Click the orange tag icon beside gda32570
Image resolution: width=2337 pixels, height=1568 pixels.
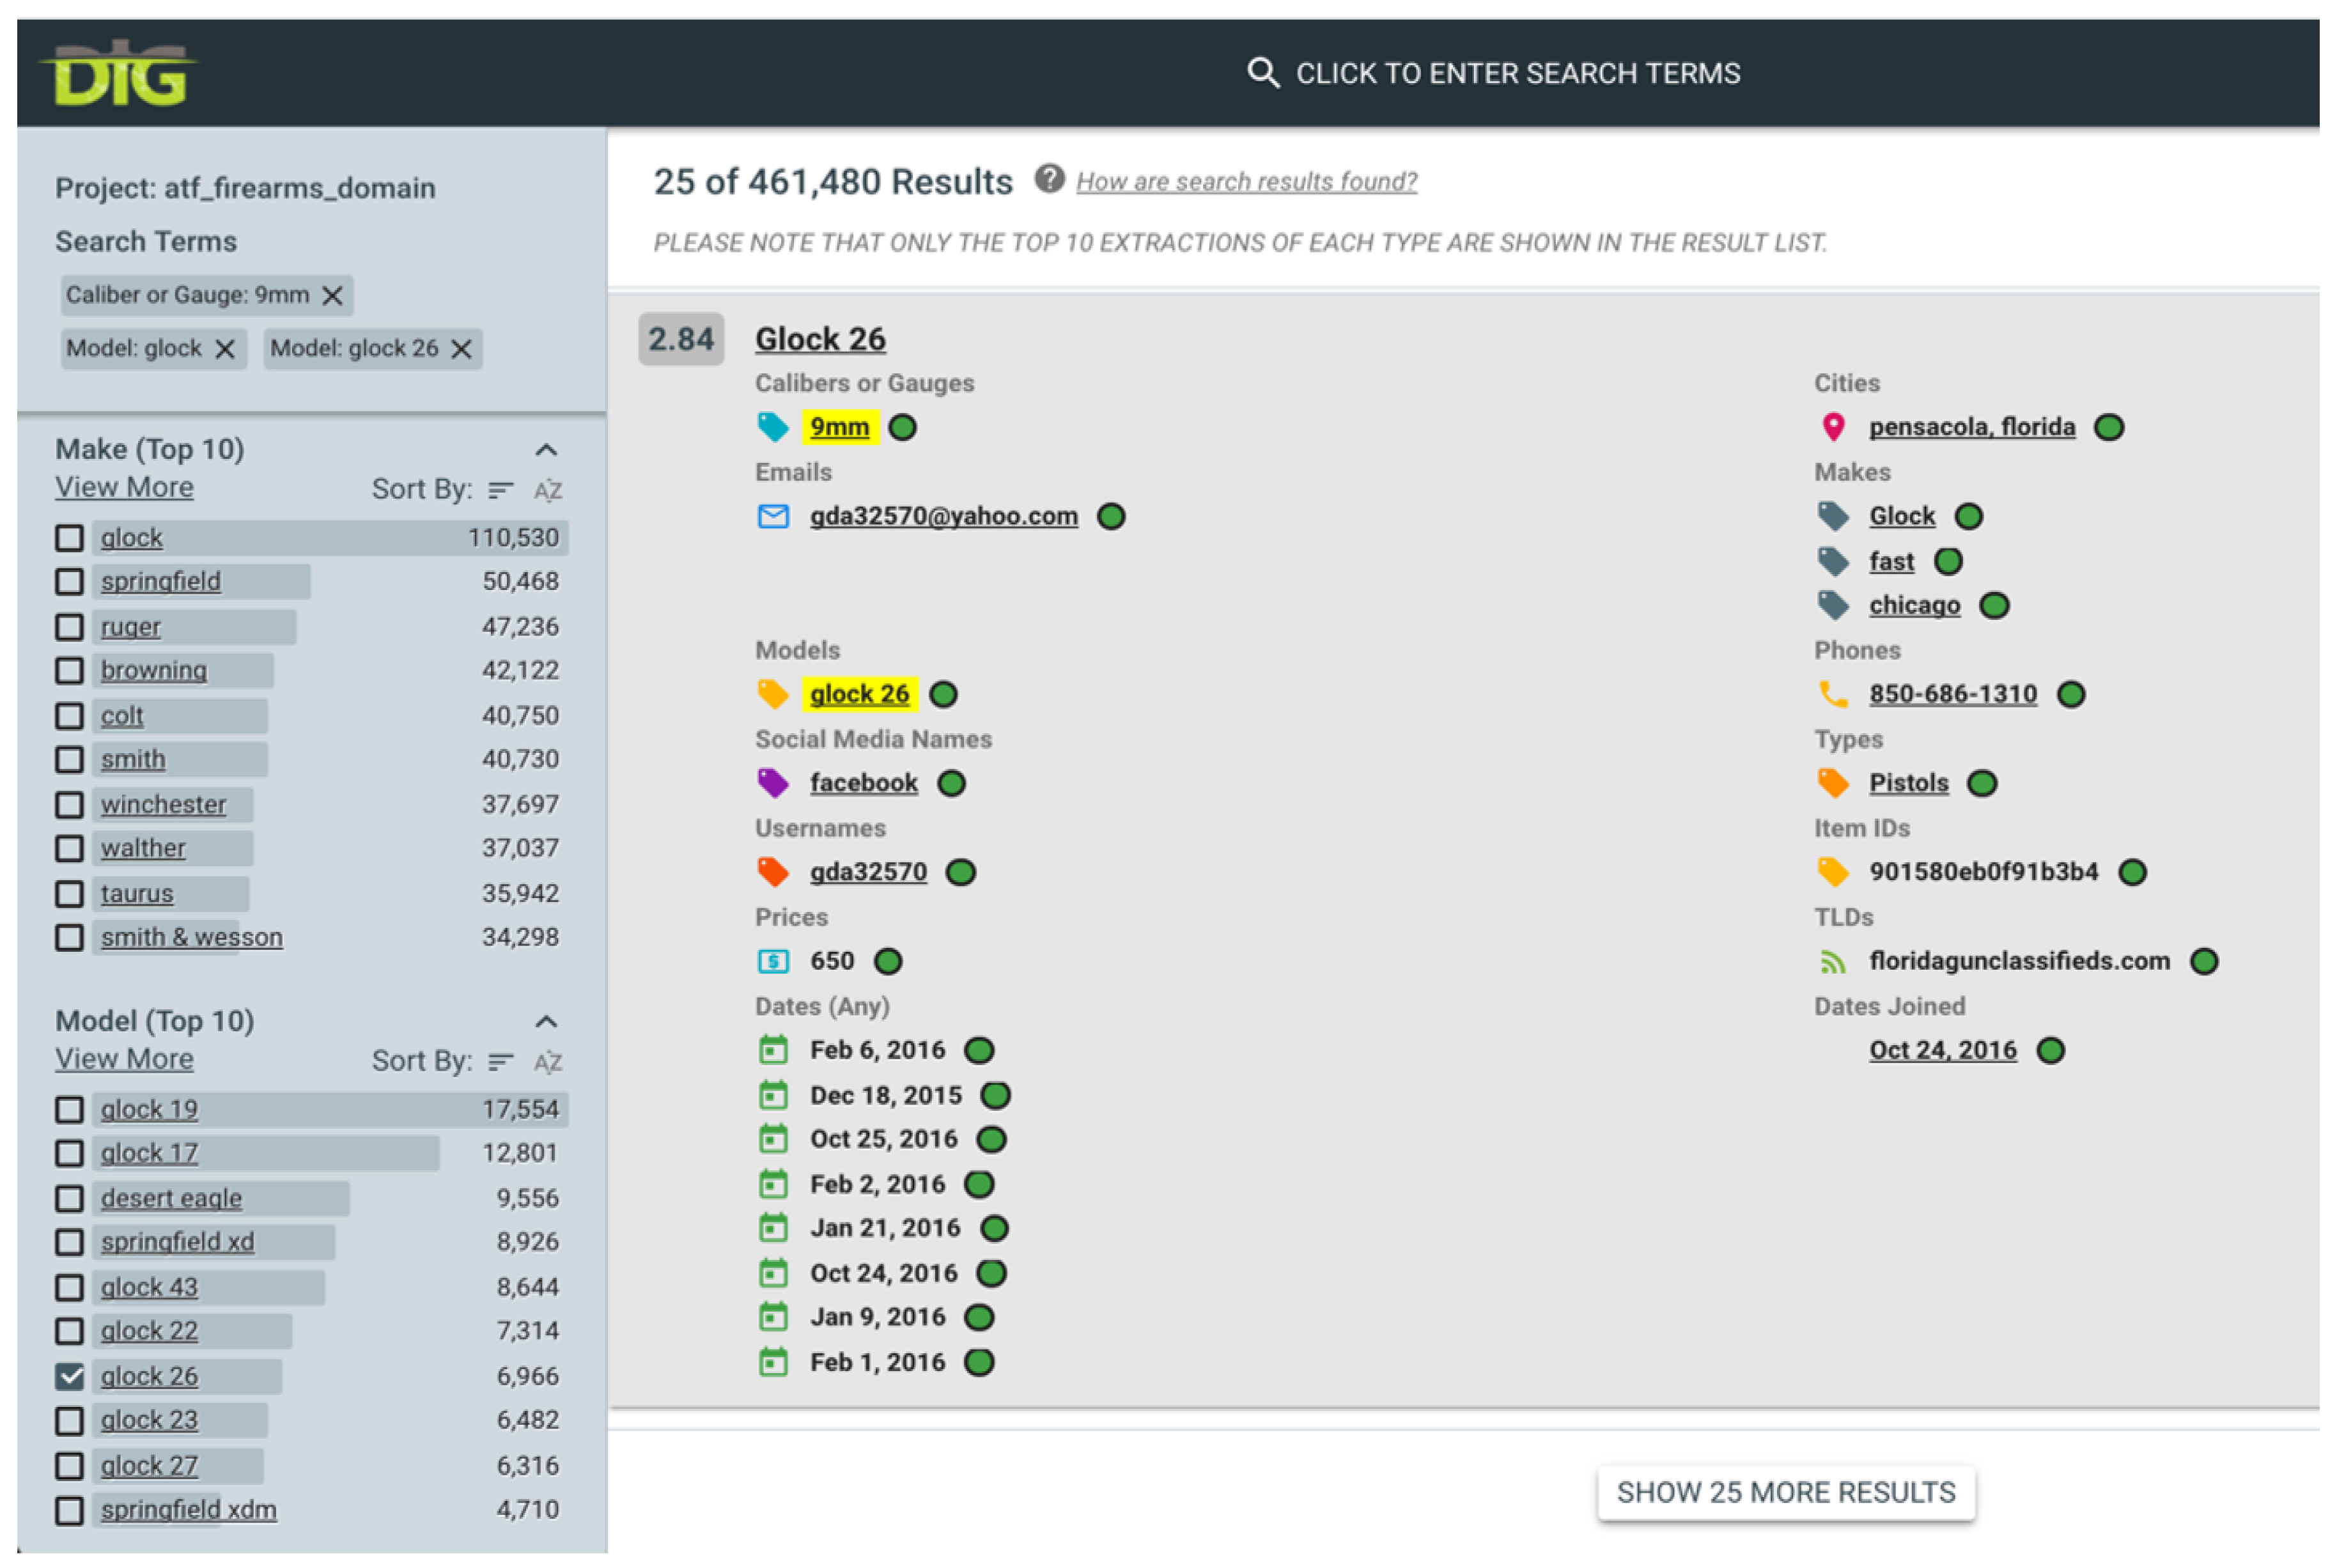[x=772, y=873]
